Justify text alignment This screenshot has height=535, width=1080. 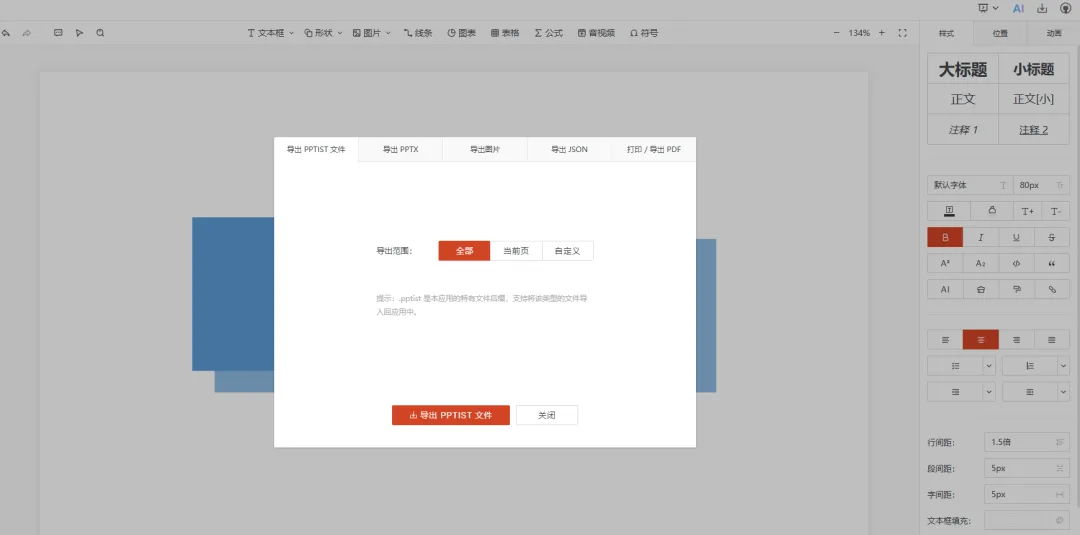point(1052,339)
